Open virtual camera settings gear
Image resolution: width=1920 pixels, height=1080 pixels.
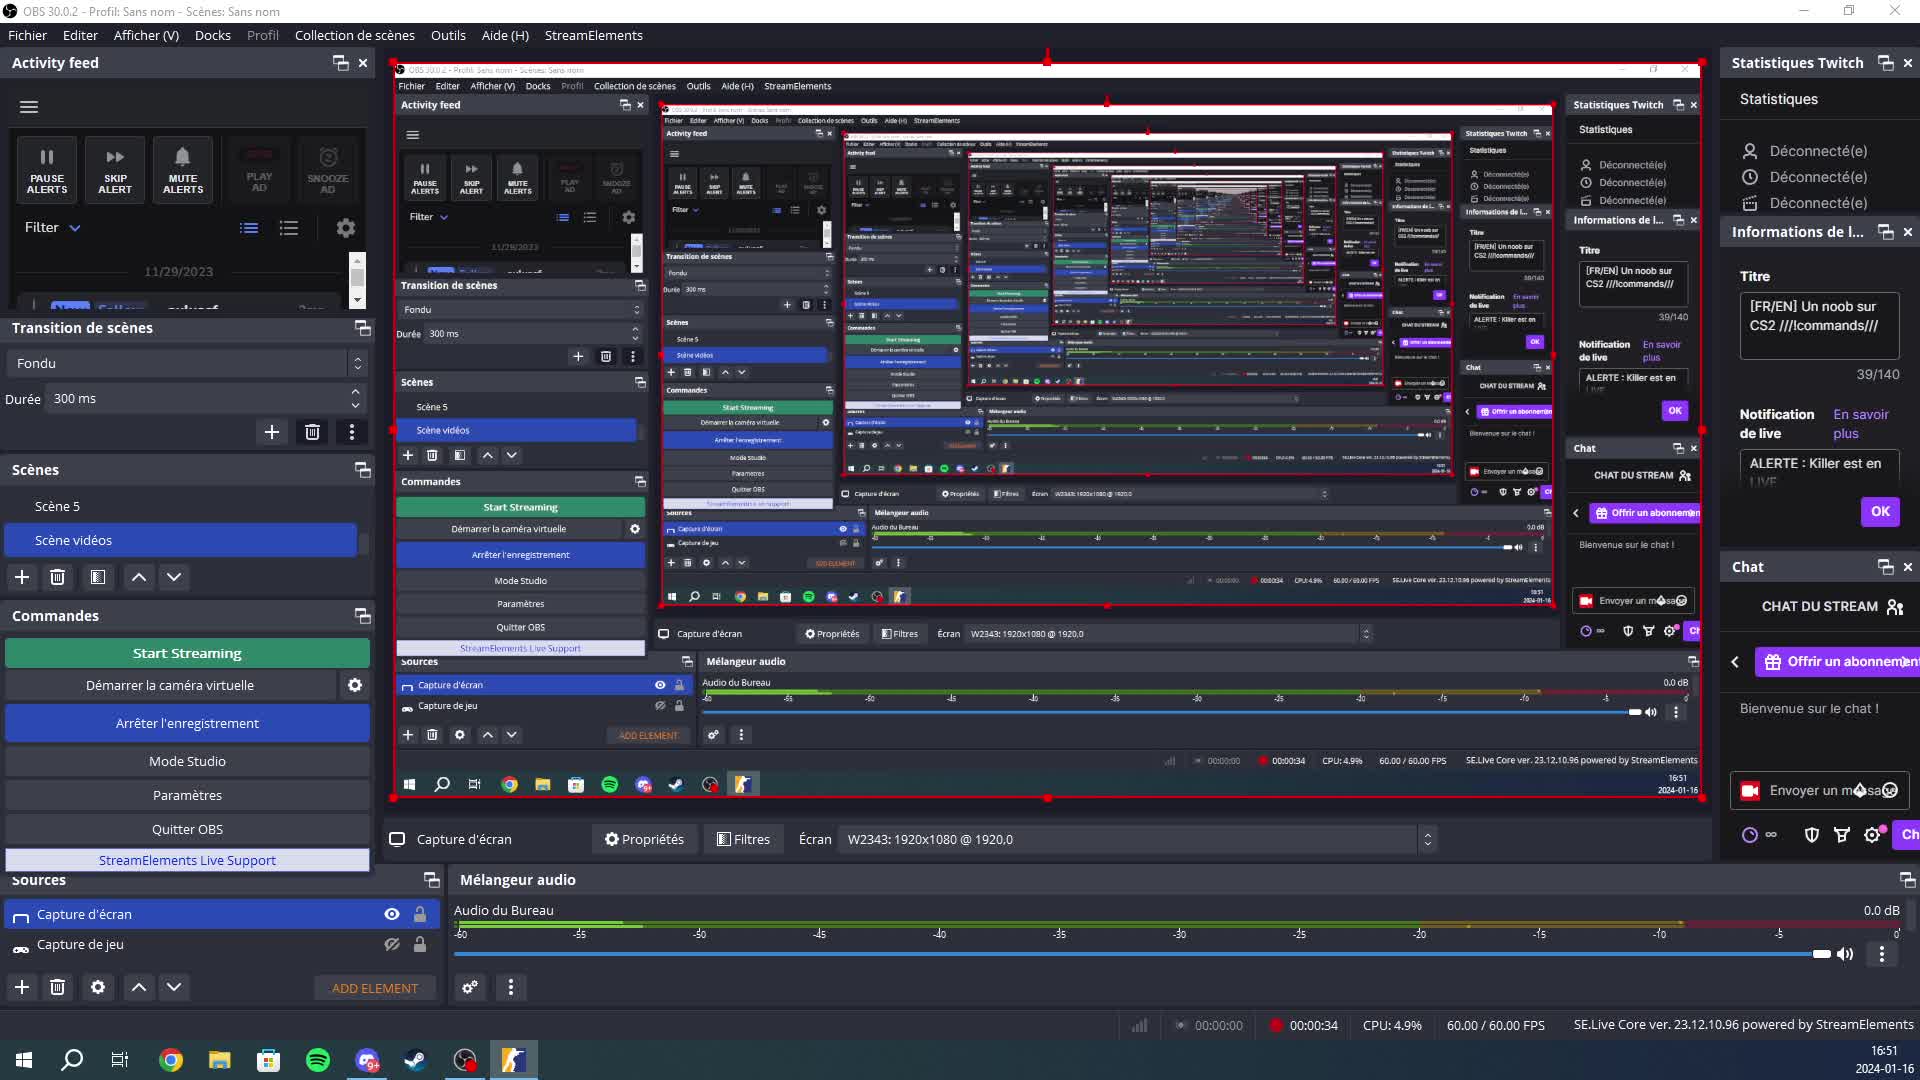[355, 686]
